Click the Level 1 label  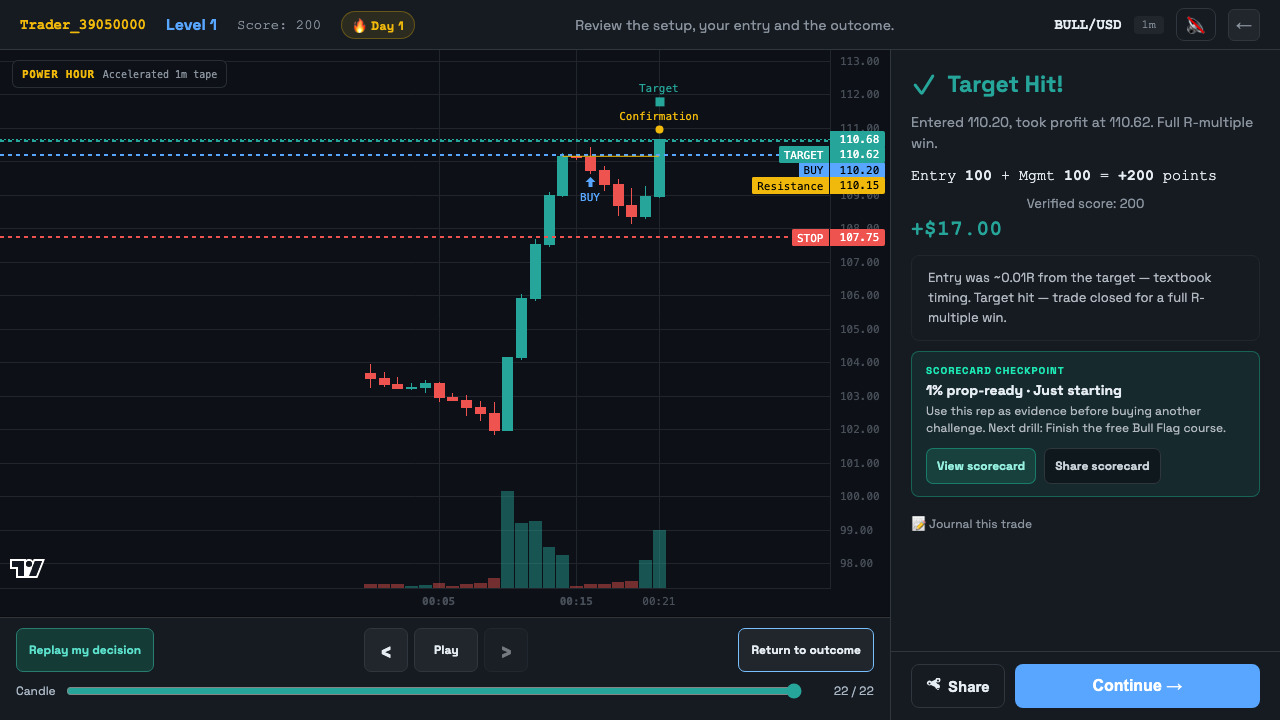coord(191,25)
